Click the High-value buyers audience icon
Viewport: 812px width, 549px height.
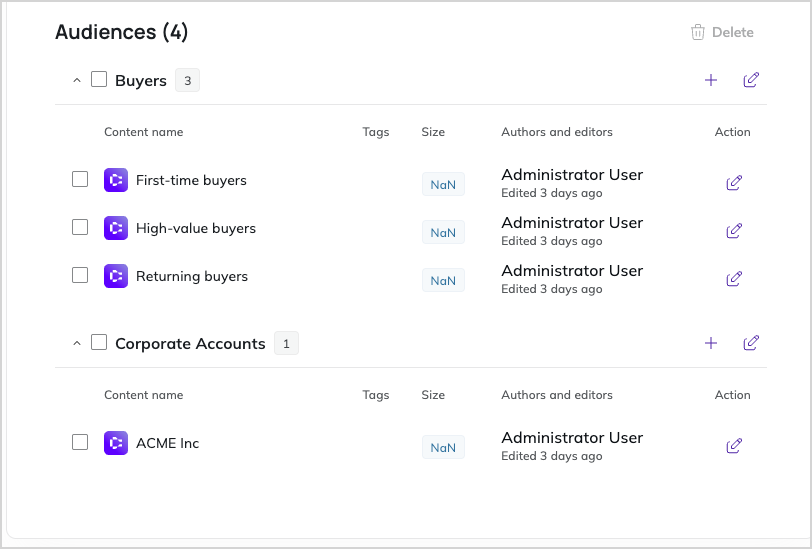click(116, 228)
